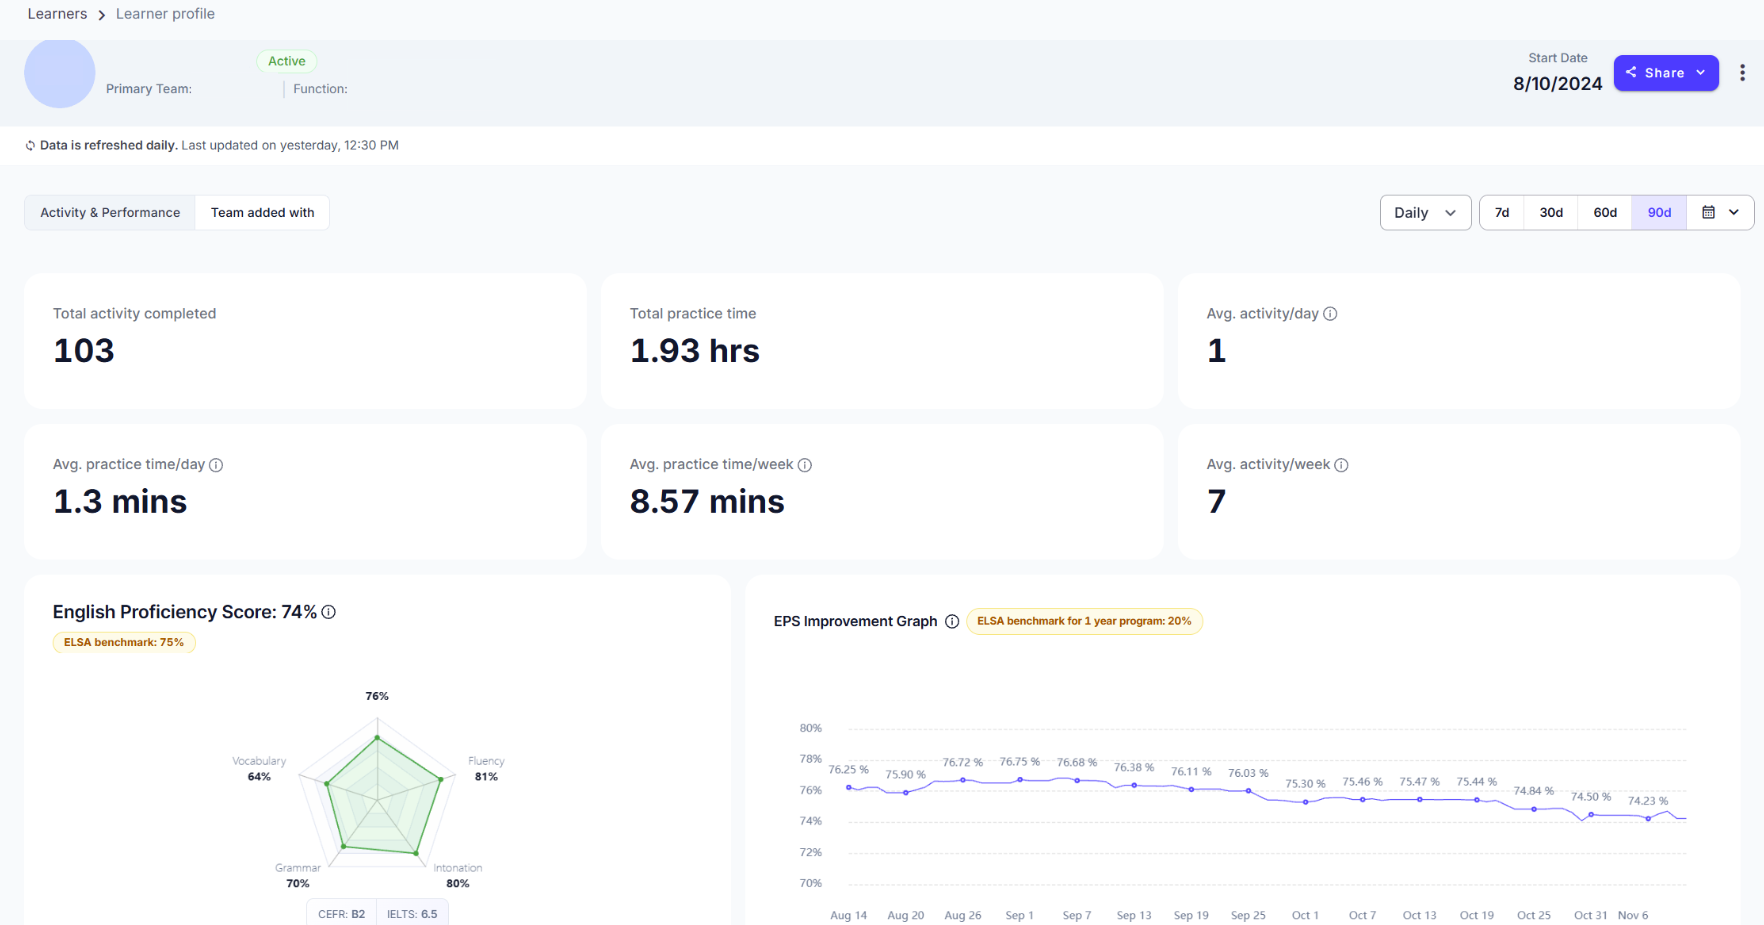Select the 30d time range
Image resolution: width=1764 pixels, height=925 pixels.
pyautogui.click(x=1551, y=213)
